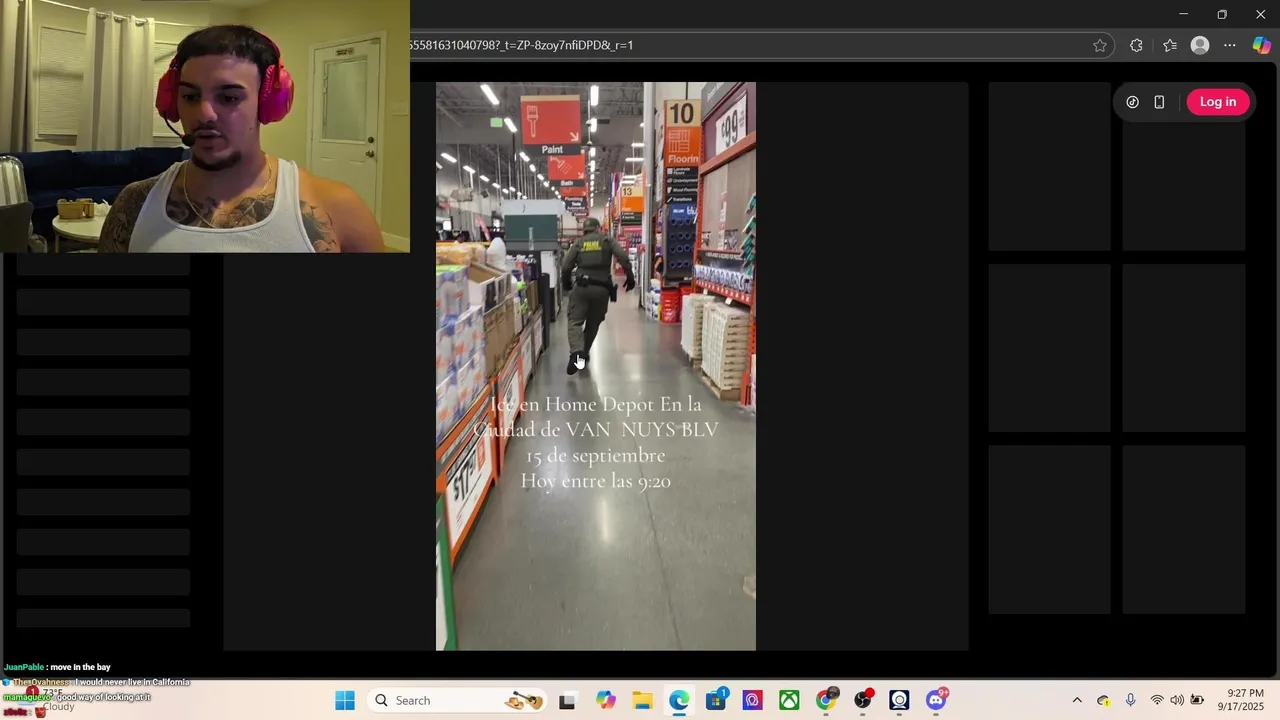Viewport: 1280px width, 720px height.
Task: Open the get-app phone icon
Action: (1159, 102)
